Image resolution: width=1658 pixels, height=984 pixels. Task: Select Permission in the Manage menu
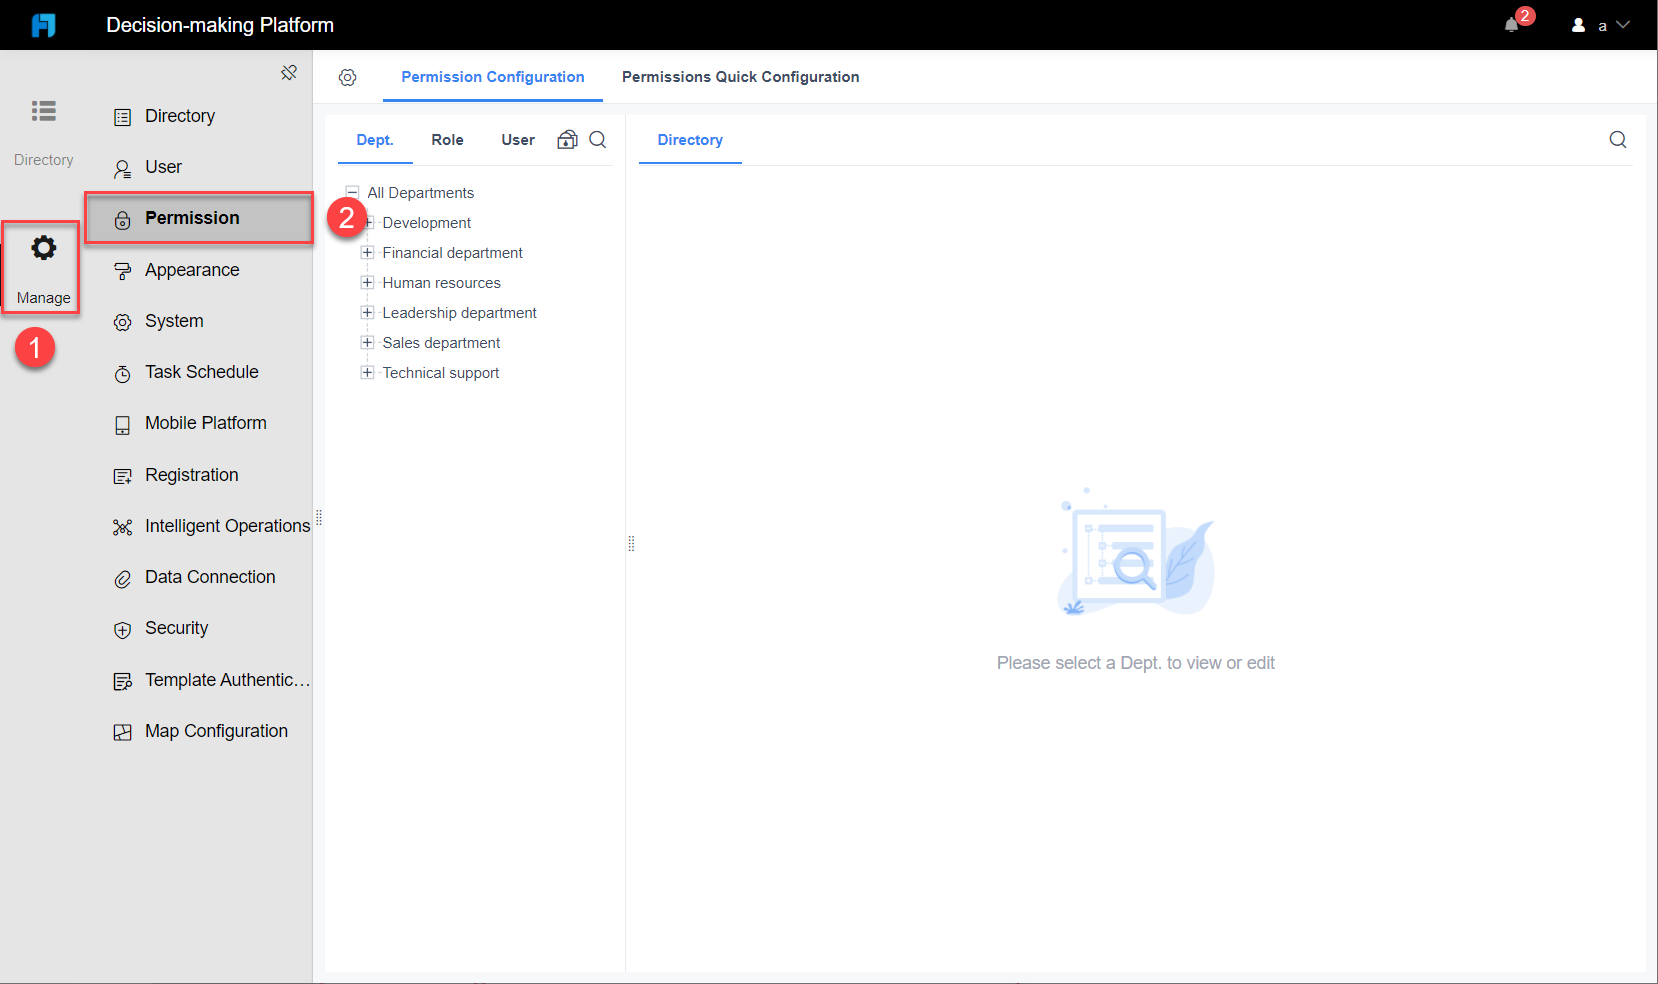192,218
